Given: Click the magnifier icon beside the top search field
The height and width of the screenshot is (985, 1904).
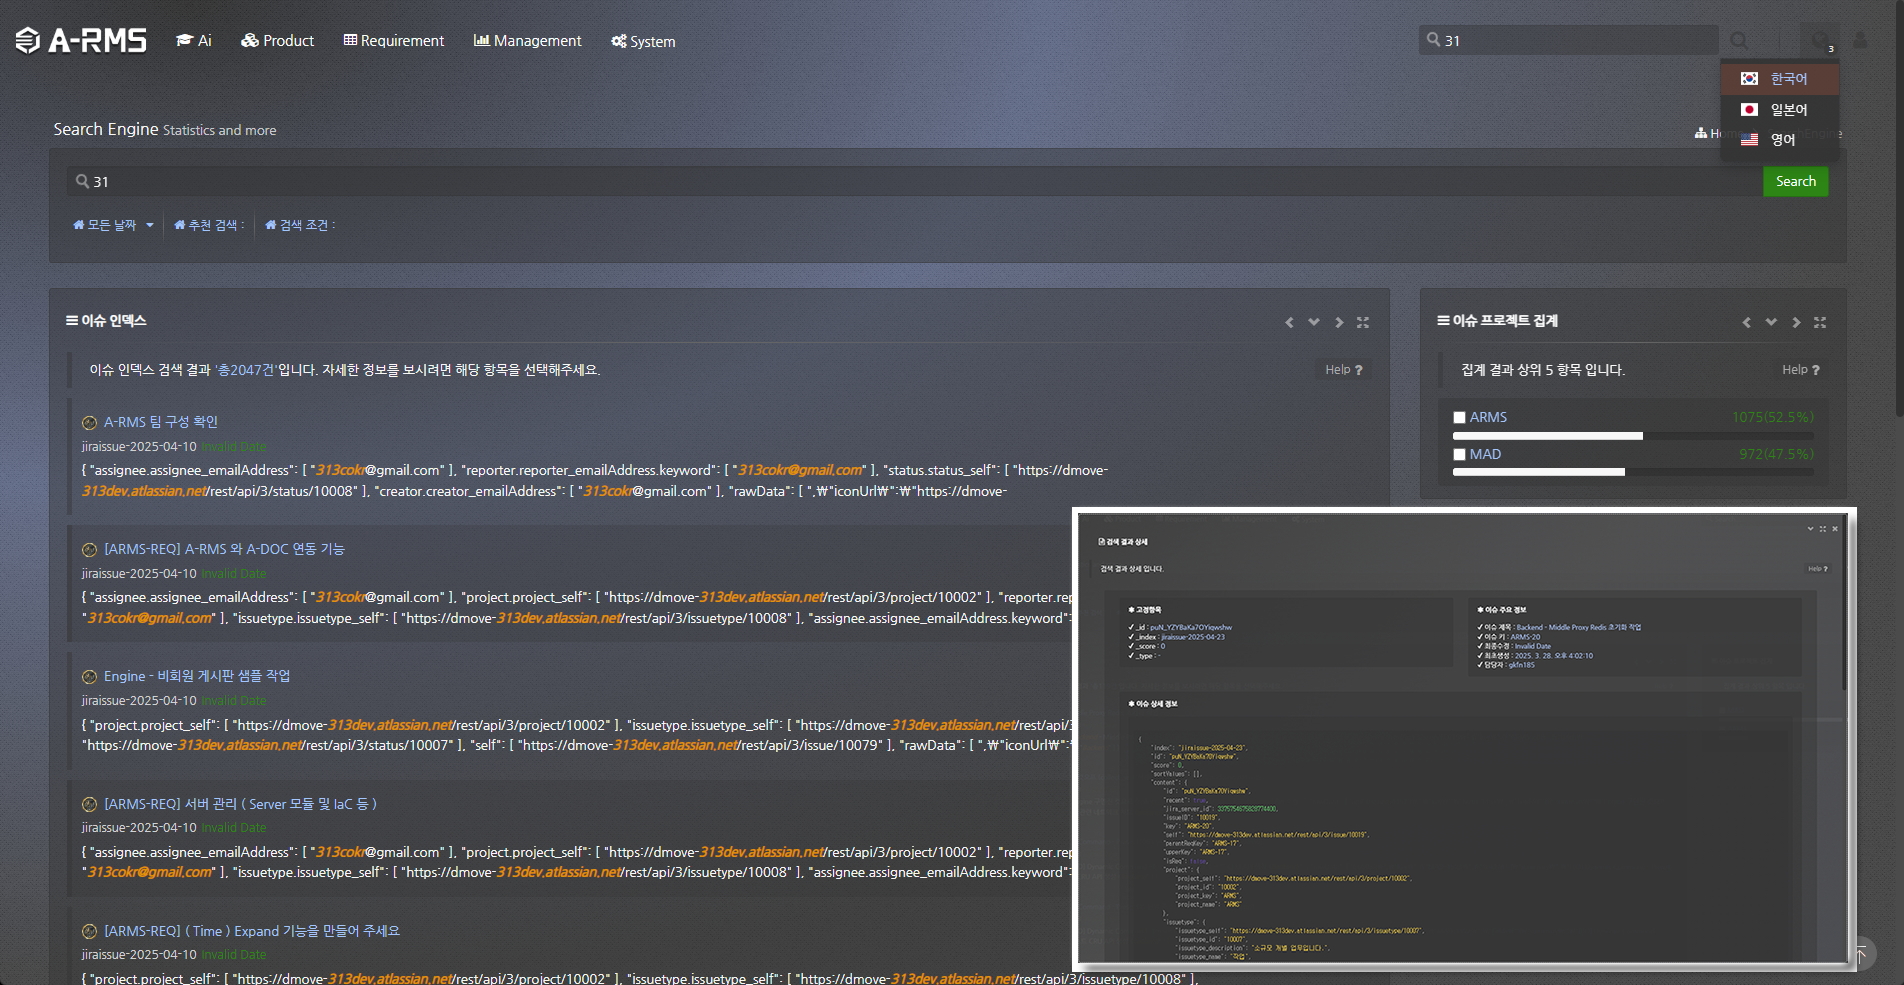Looking at the screenshot, I should pyautogui.click(x=1740, y=40).
